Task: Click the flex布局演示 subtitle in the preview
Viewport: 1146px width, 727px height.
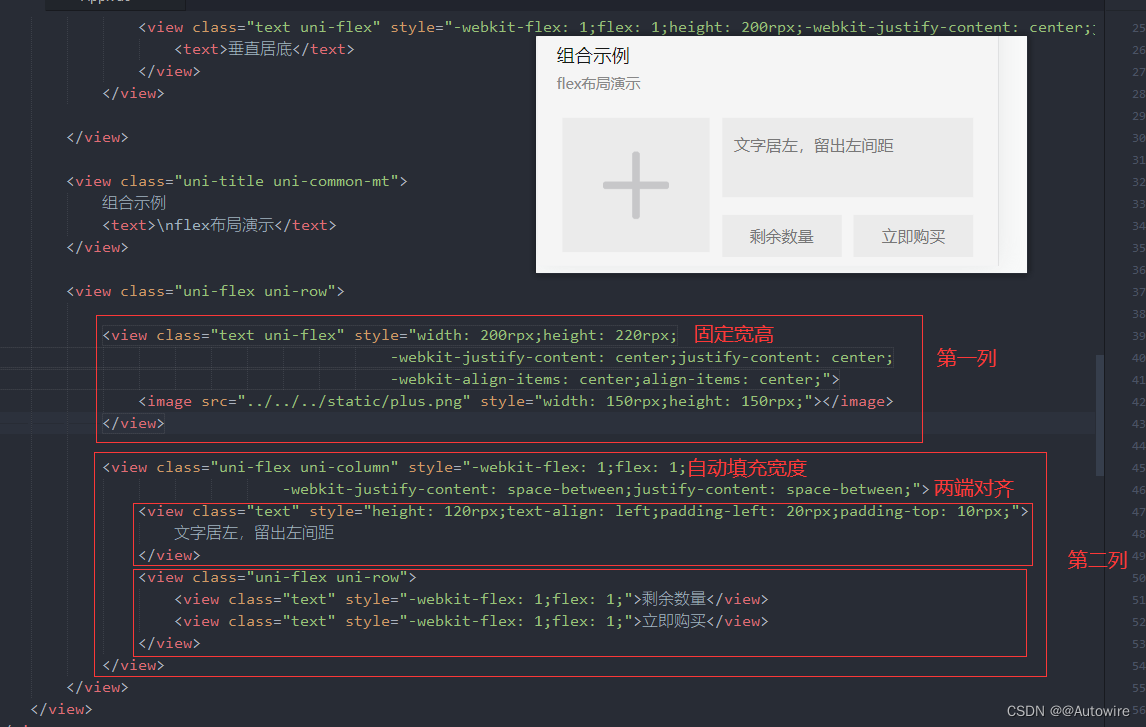Action: [x=598, y=84]
